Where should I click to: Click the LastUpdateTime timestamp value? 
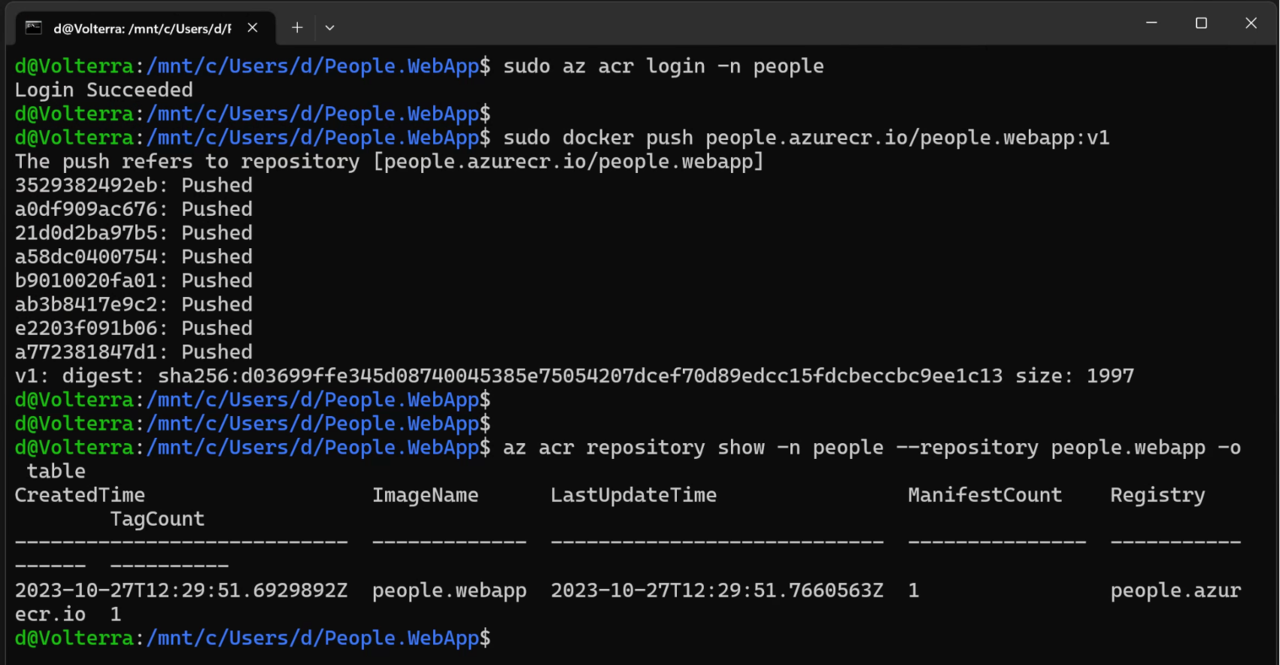[x=716, y=590]
